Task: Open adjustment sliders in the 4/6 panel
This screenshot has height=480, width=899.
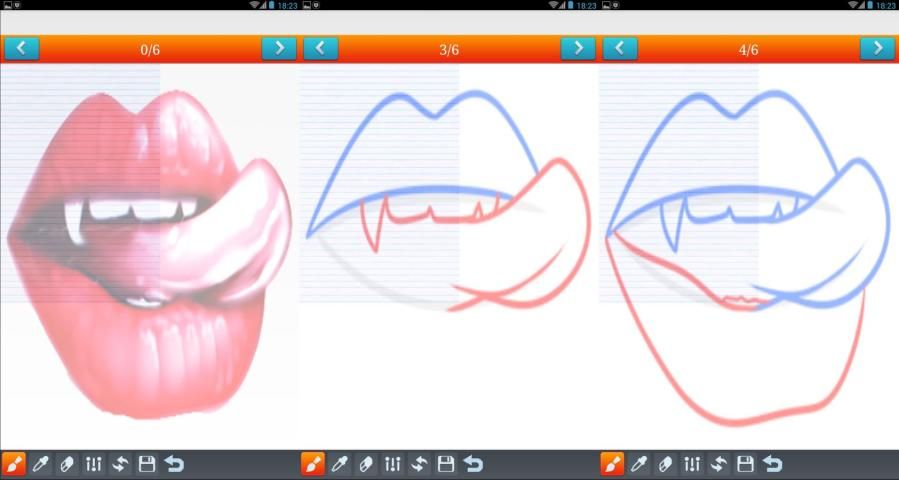Action: pyautogui.click(x=692, y=464)
